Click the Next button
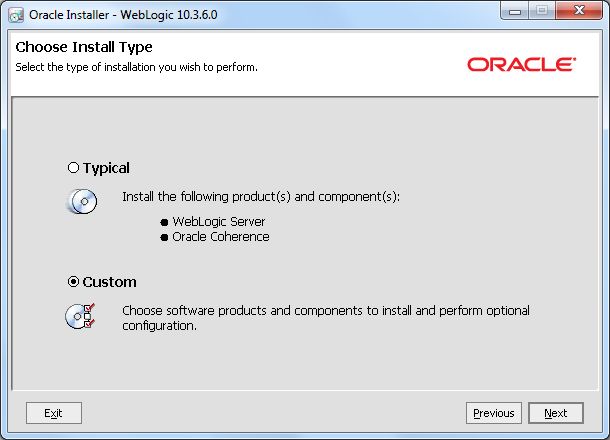 tap(556, 413)
